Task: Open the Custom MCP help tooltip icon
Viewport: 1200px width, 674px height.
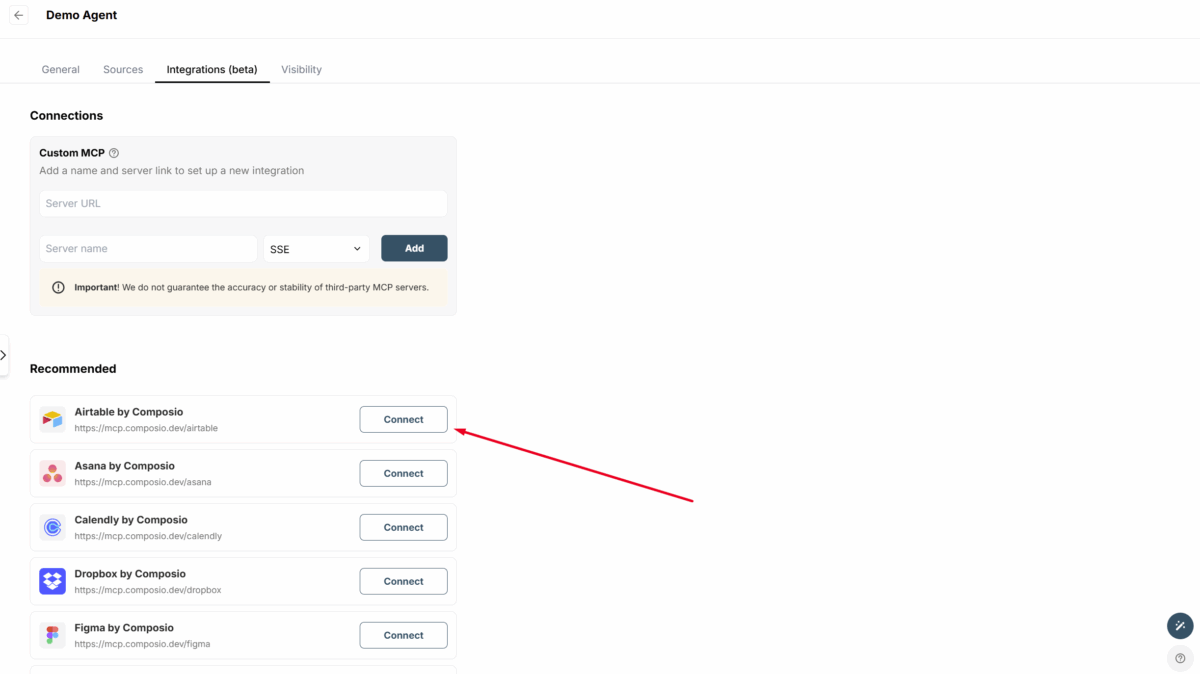Action: [113, 152]
